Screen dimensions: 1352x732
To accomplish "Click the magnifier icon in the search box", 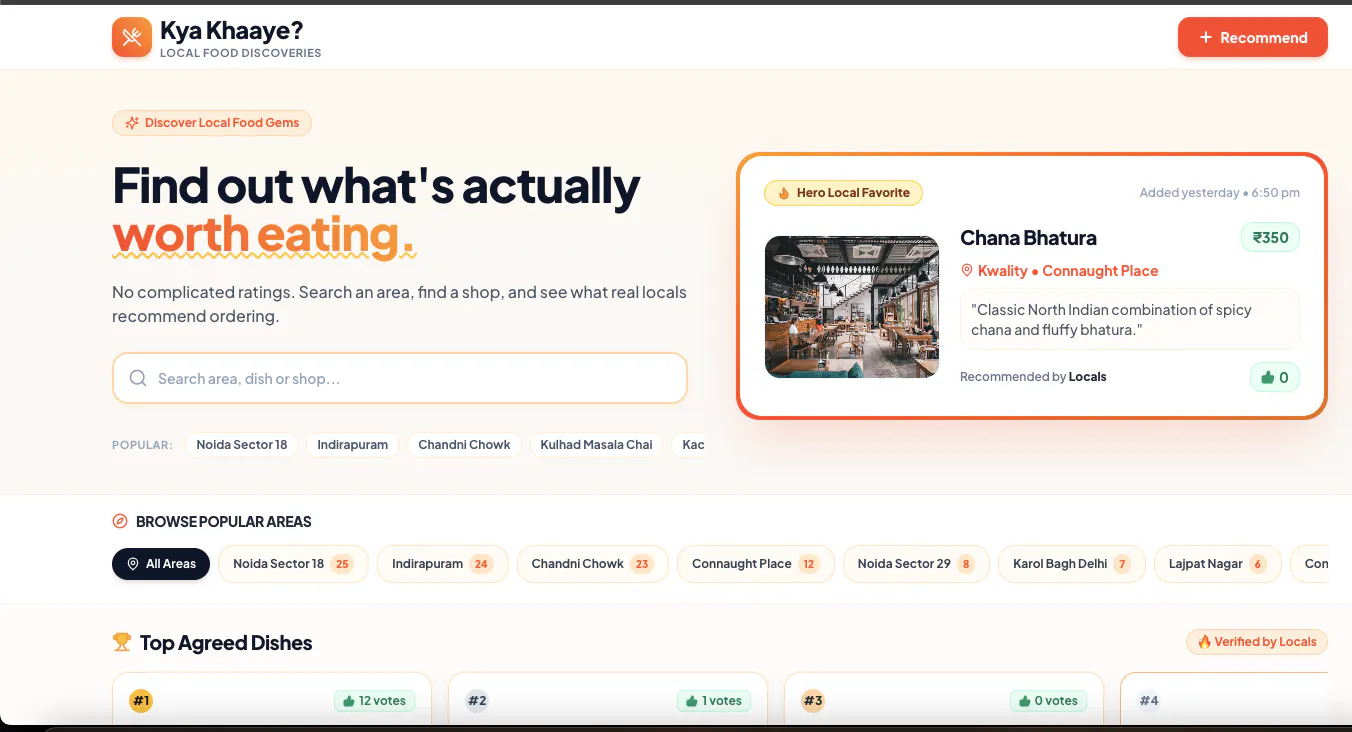I will pos(138,378).
